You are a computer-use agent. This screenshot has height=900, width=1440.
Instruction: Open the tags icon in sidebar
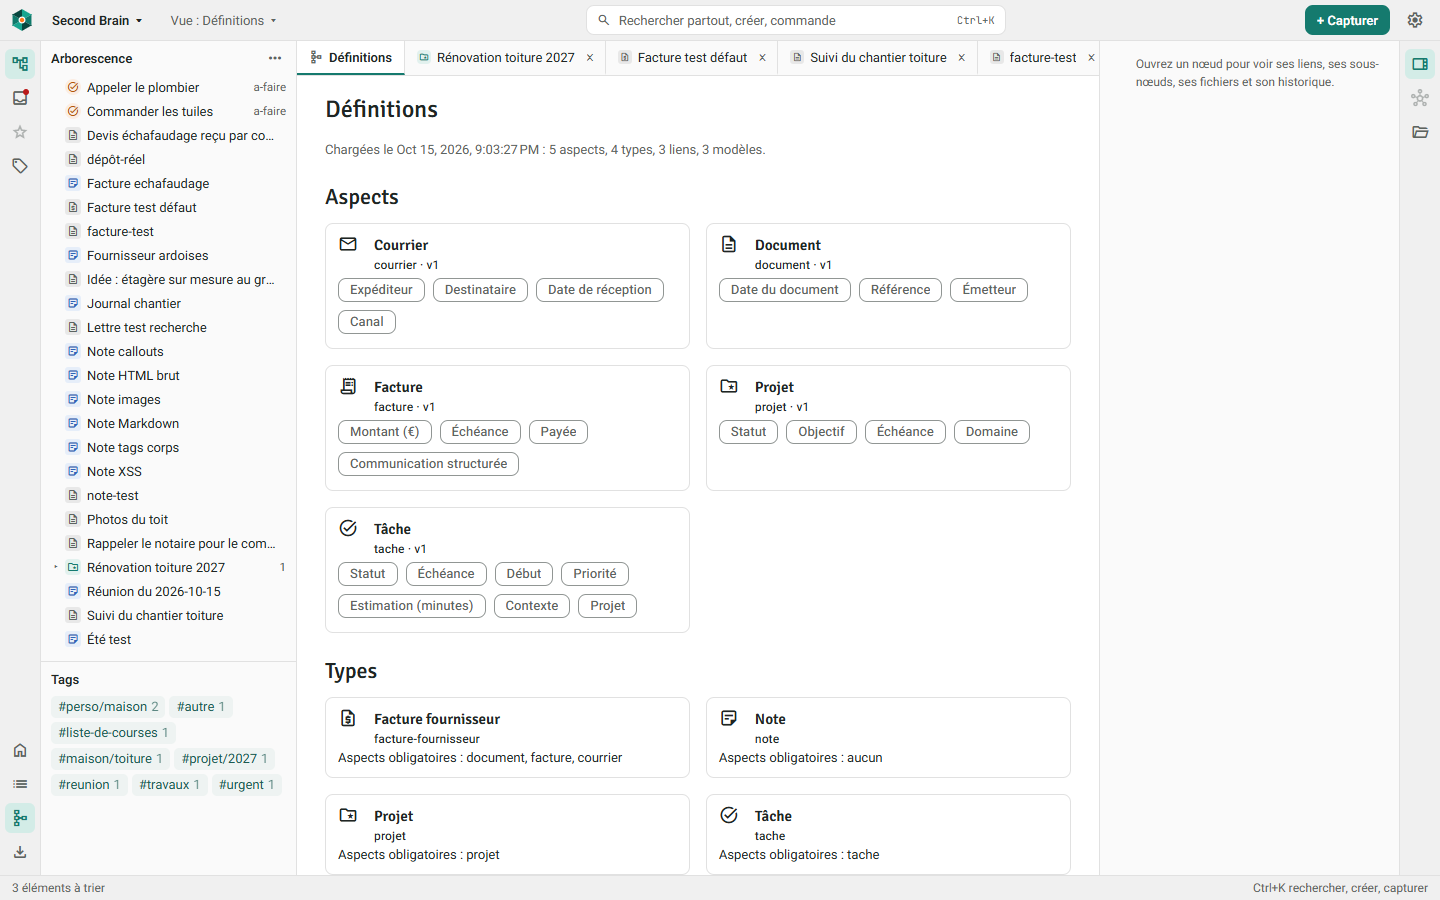coord(20,166)
